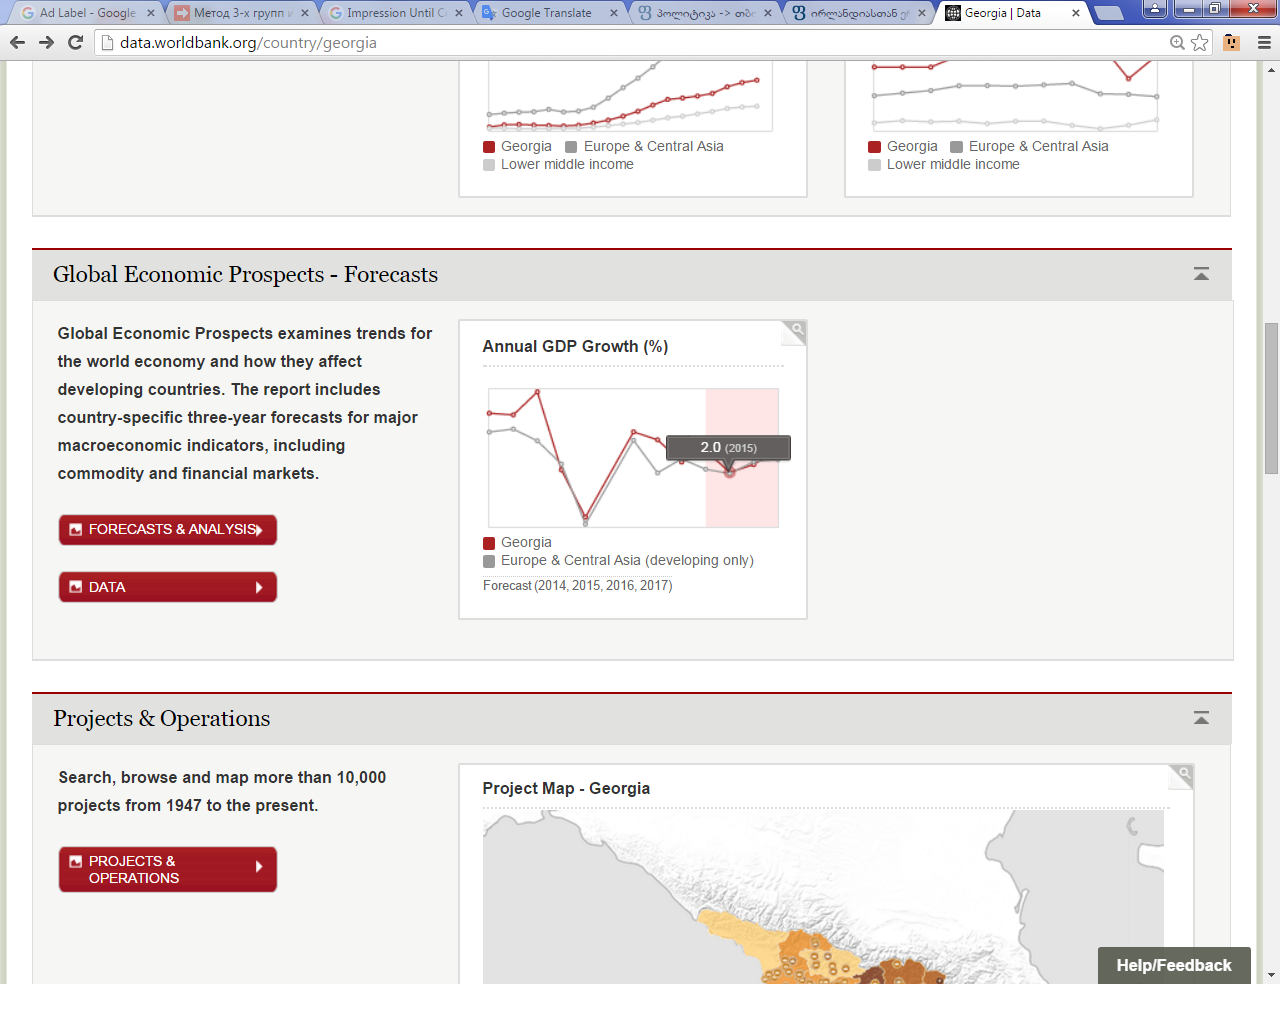Open the Help/Feedback panel
The image size is (1280, 1024).
click(1174, 965)
